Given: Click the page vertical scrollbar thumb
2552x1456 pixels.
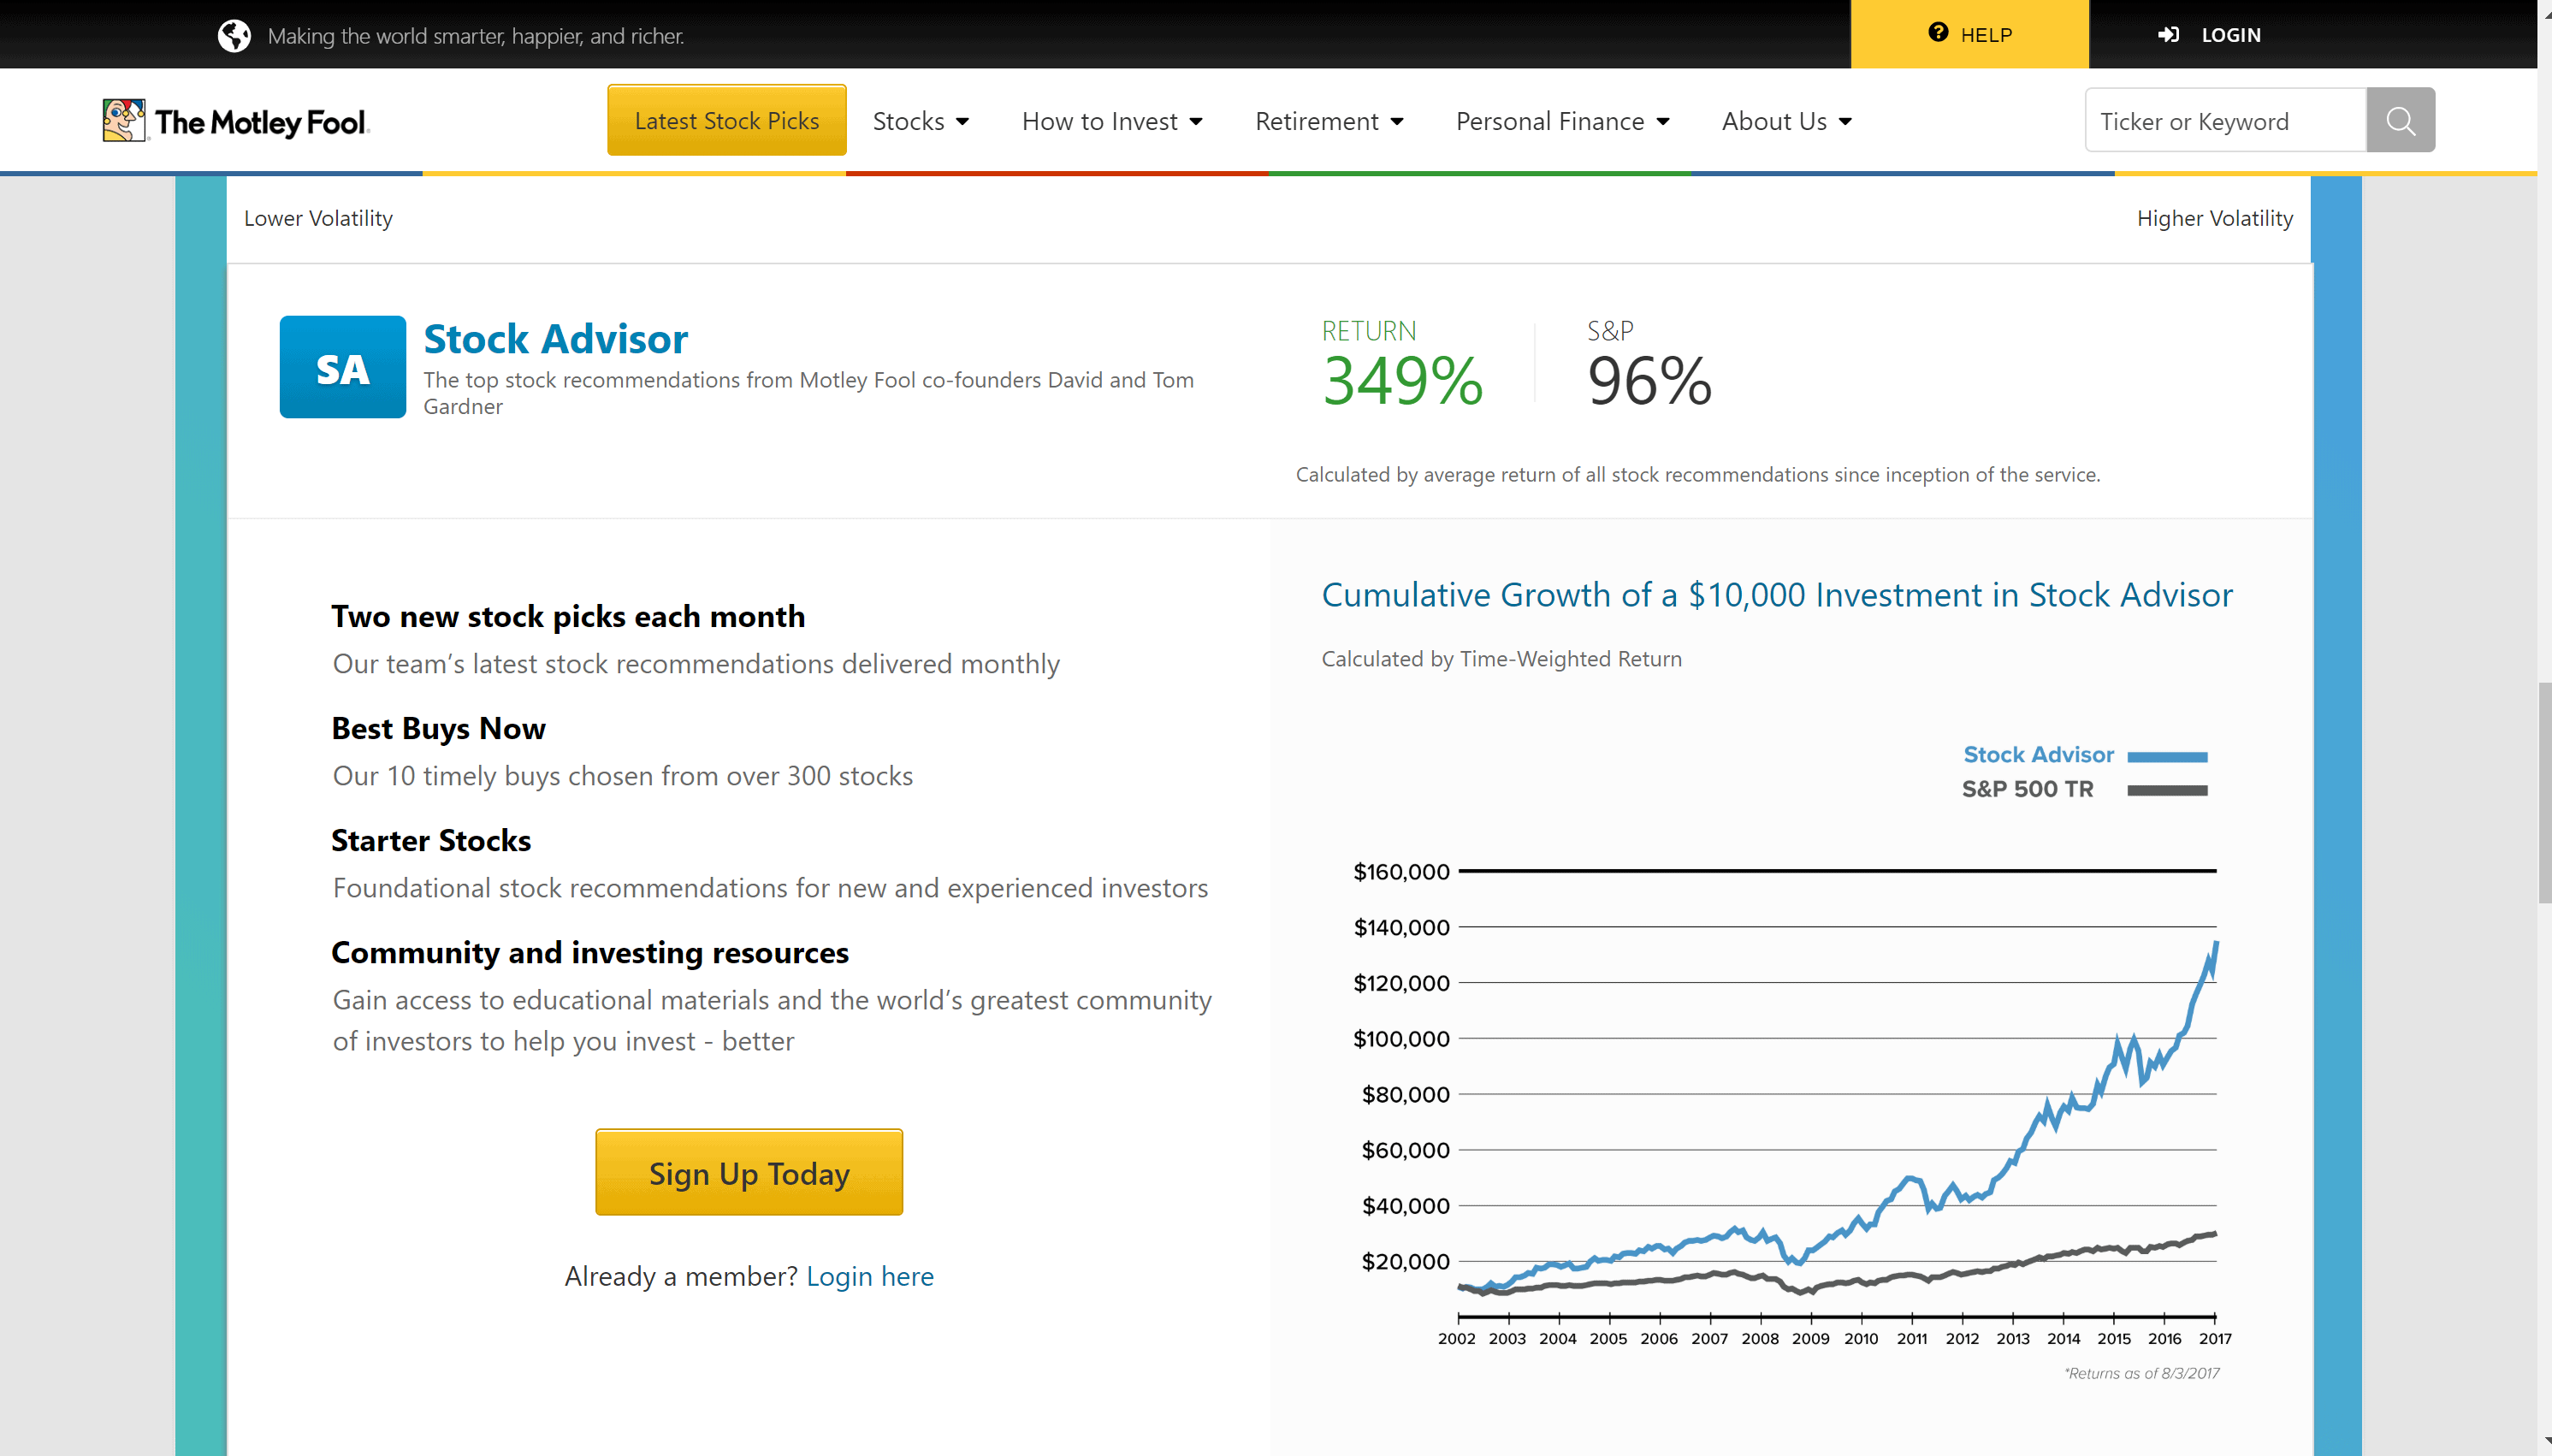Looking at the screenshot, I should point(2544,792).
